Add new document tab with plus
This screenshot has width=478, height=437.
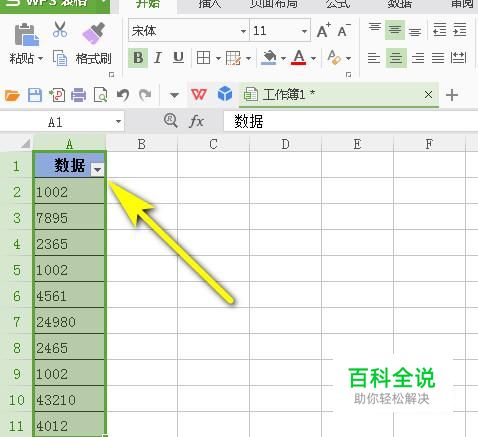click(452, 95)
